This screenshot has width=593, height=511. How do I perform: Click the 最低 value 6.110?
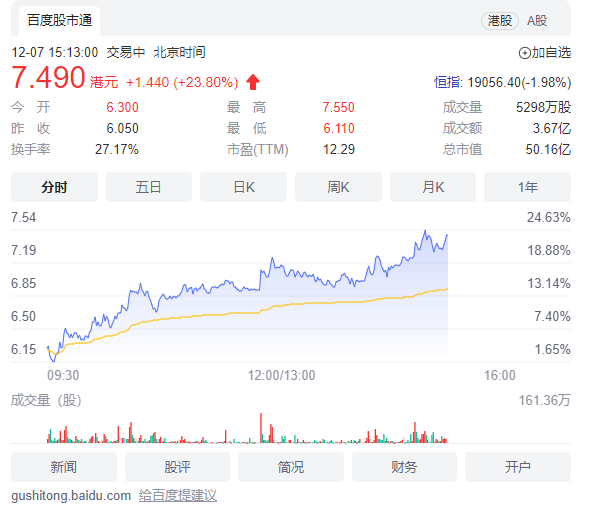coord(339,129)
